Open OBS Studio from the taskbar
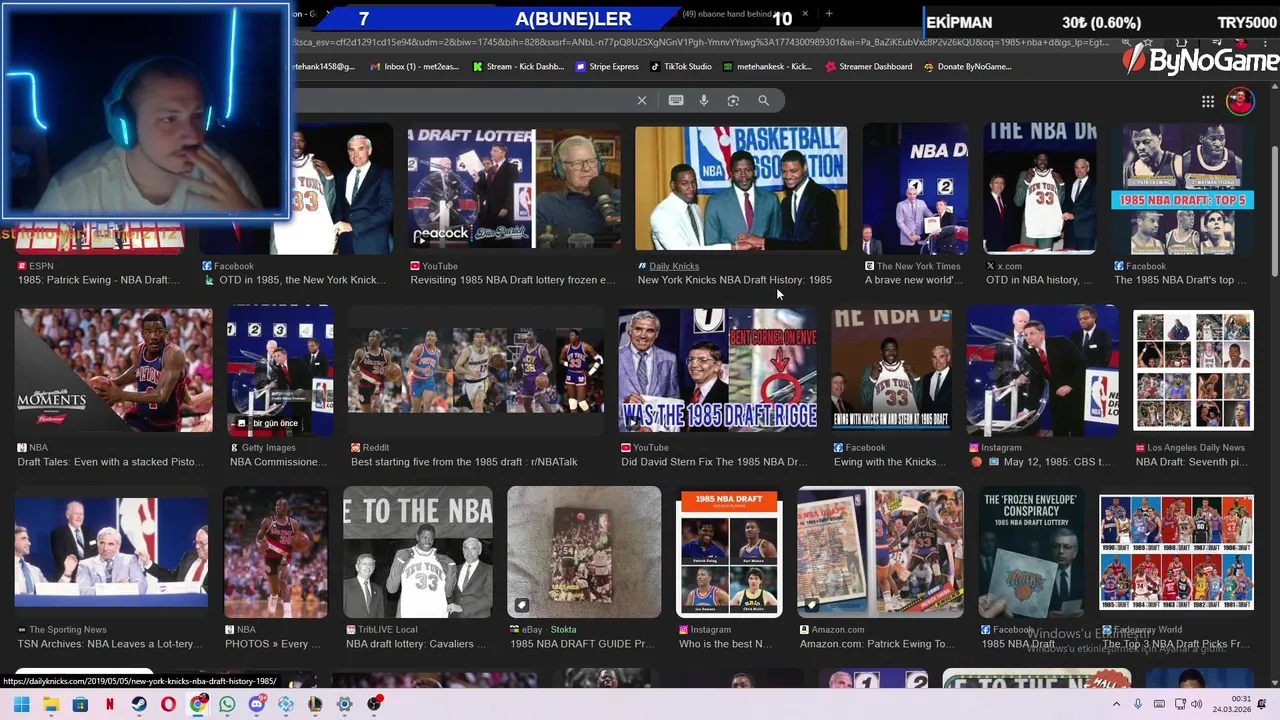Screen dimensions: 1280x720 [x=374, y=704]
